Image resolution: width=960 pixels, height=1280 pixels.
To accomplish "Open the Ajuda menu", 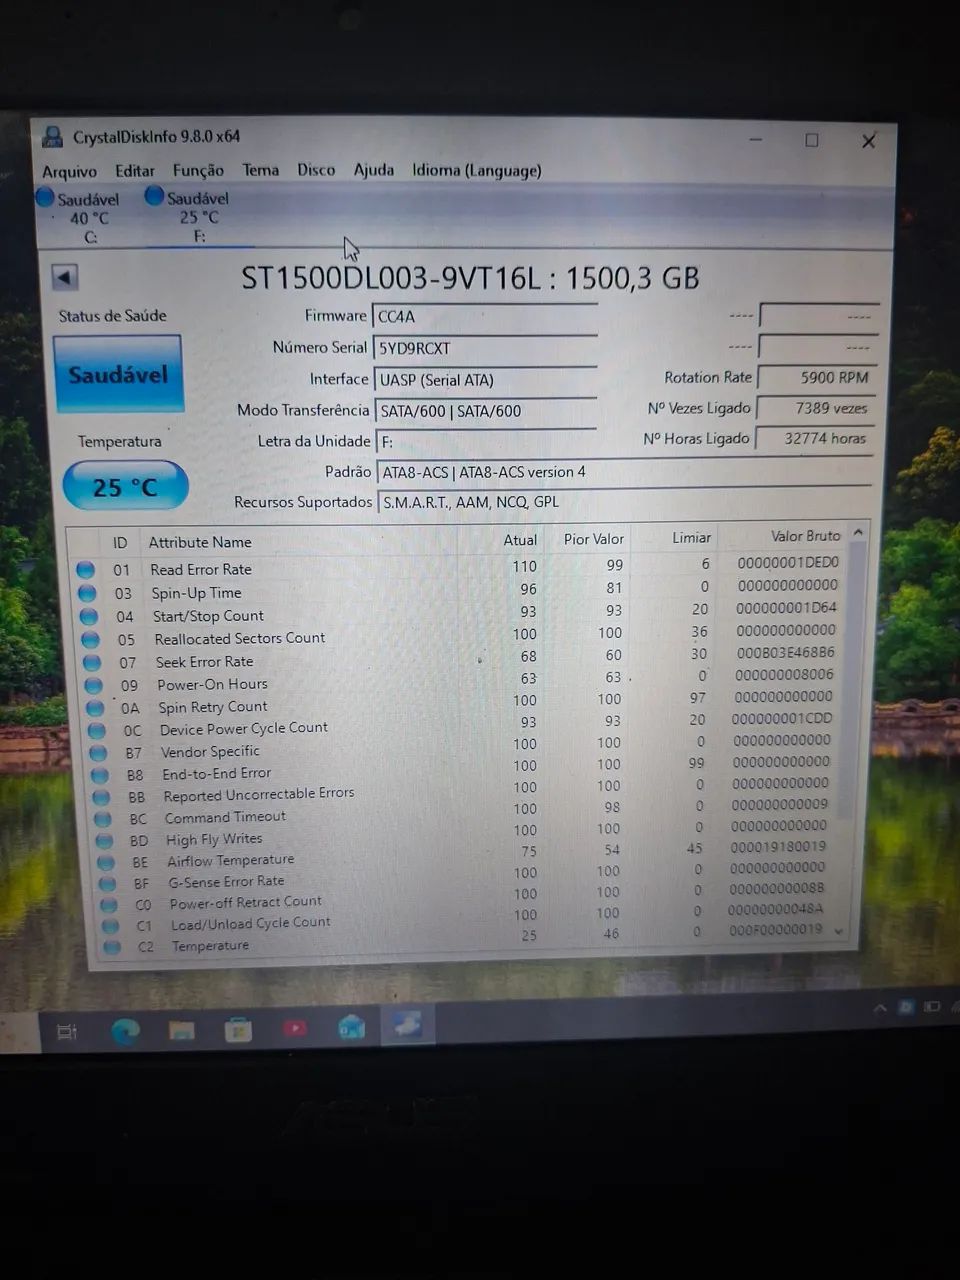I will [x=373, y=170].
